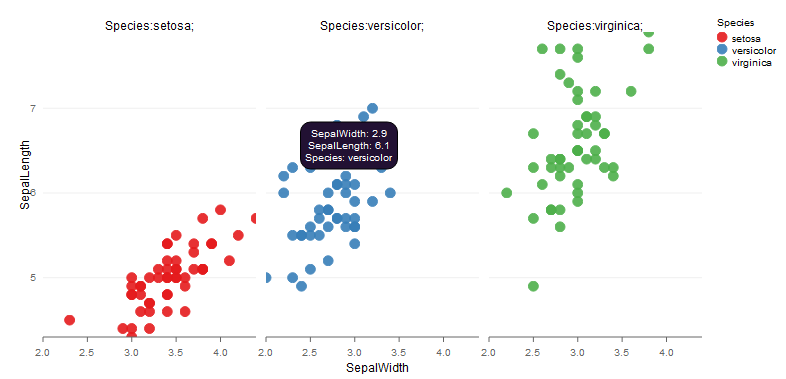
Task: Click the Species:versicolor; panel title
Action: coord(372,26)
